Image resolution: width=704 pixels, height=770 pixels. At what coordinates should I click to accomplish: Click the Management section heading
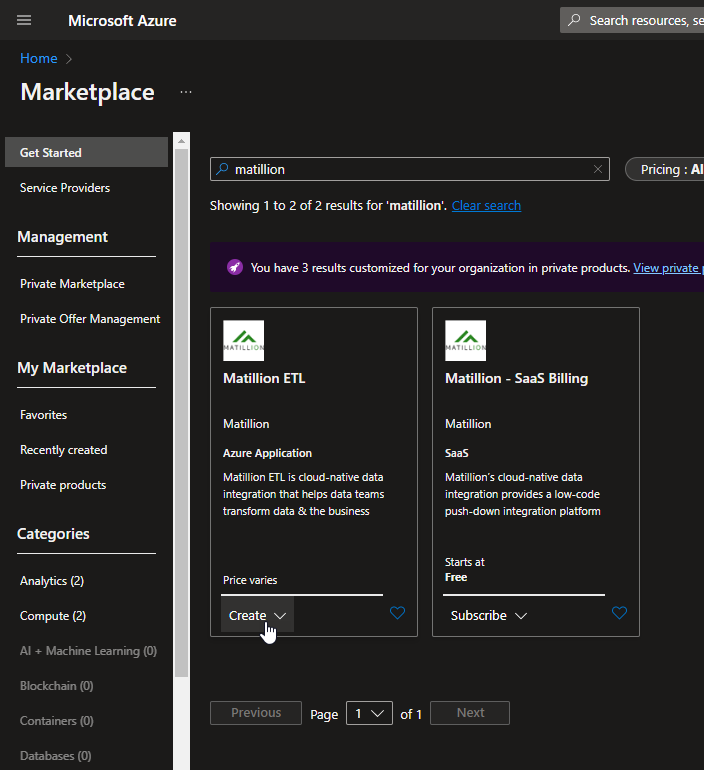pos(62,237)
